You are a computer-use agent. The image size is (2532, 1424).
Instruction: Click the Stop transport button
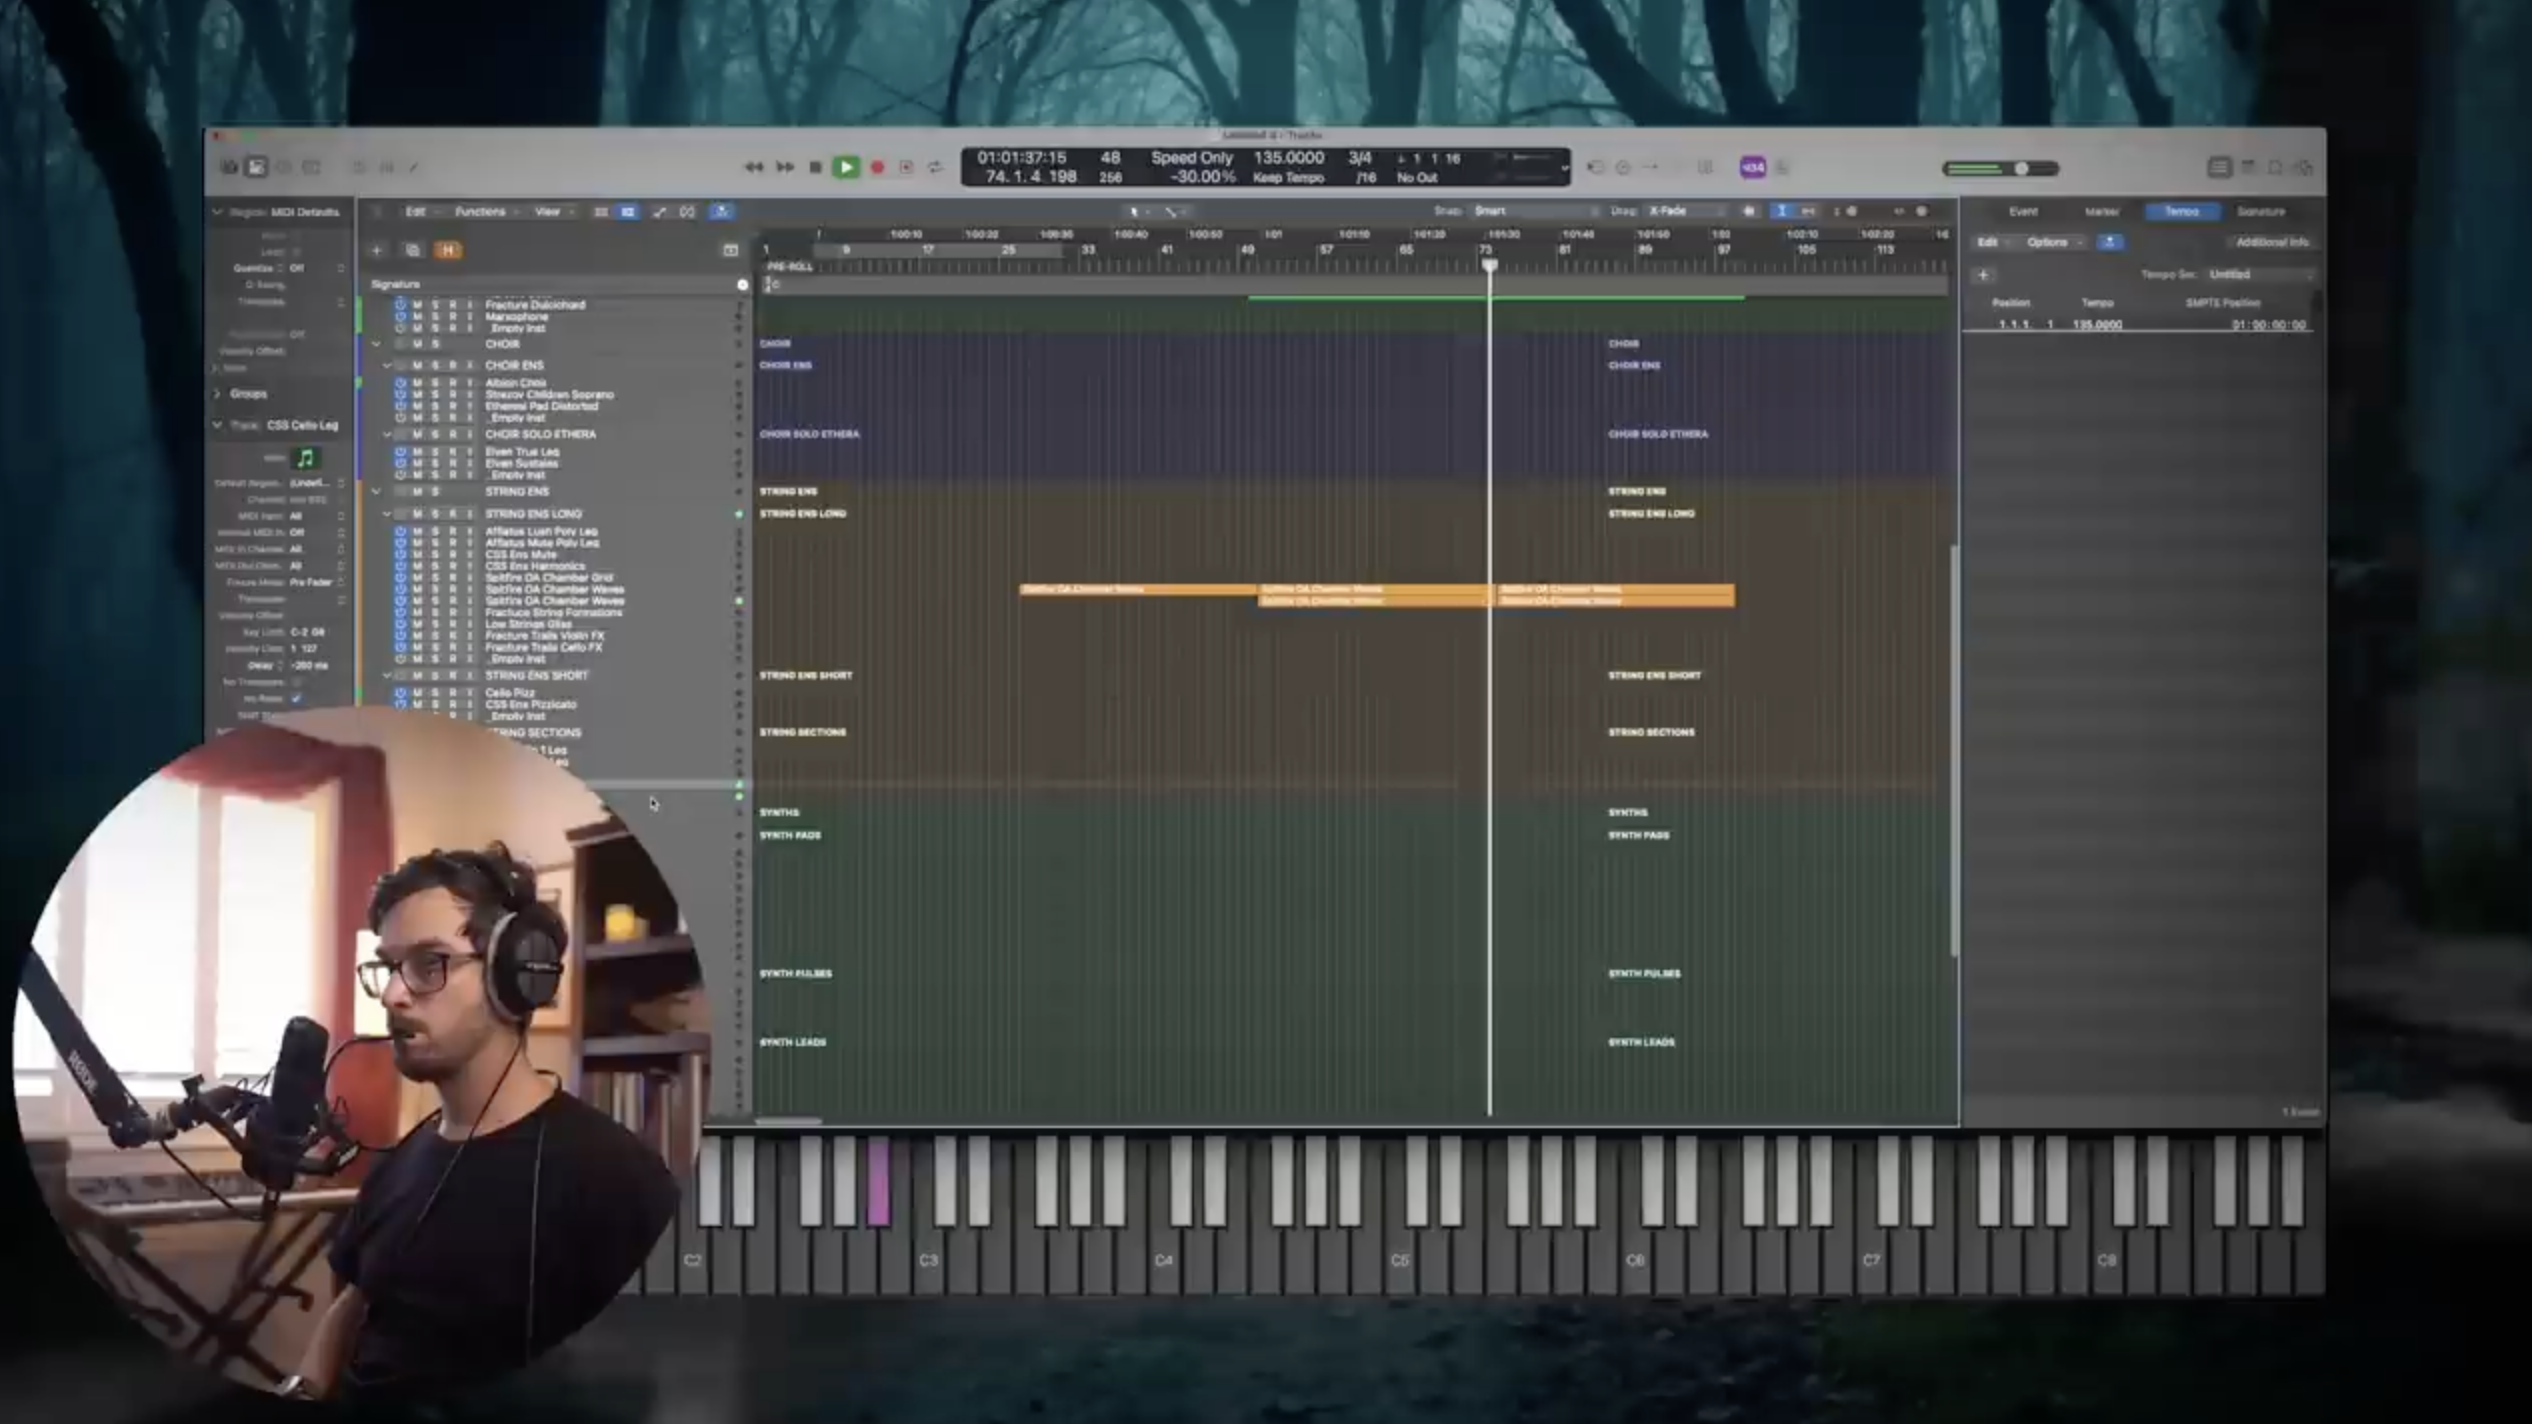pos(815,168)
